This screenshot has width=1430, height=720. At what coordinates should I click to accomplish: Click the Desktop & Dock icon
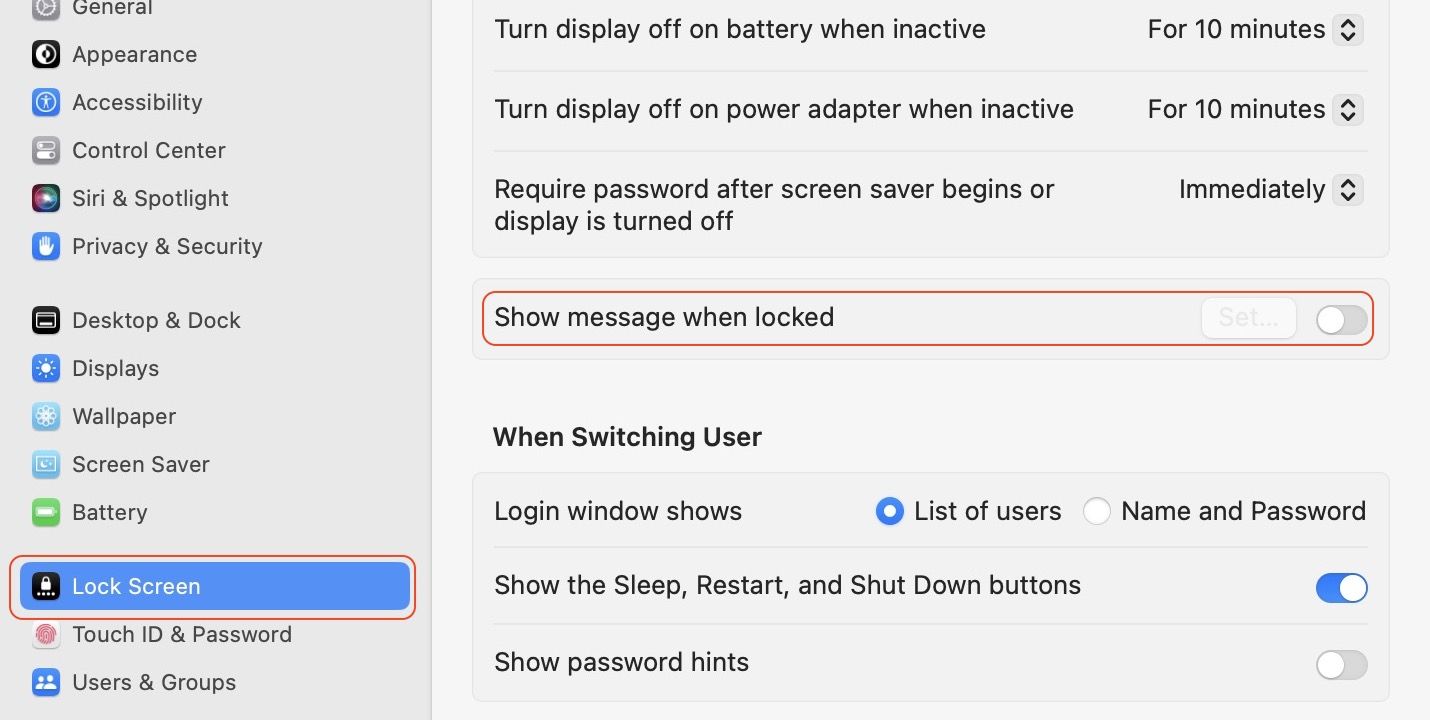click(46, 320)
